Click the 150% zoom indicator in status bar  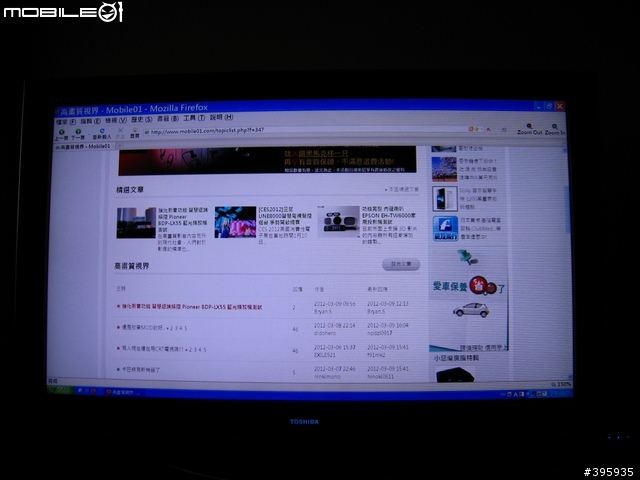click(561, 384)
